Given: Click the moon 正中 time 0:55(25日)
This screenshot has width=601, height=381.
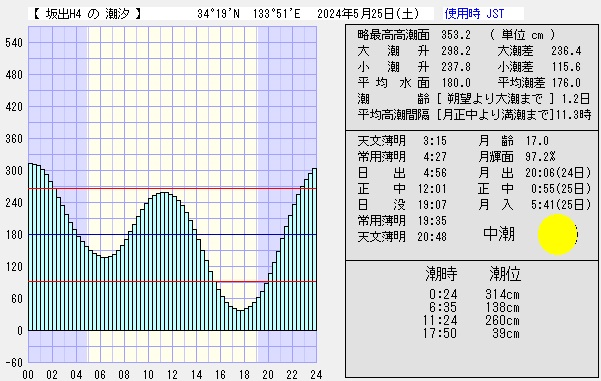Looking at the screenshot, I should [x=561, y=189].
